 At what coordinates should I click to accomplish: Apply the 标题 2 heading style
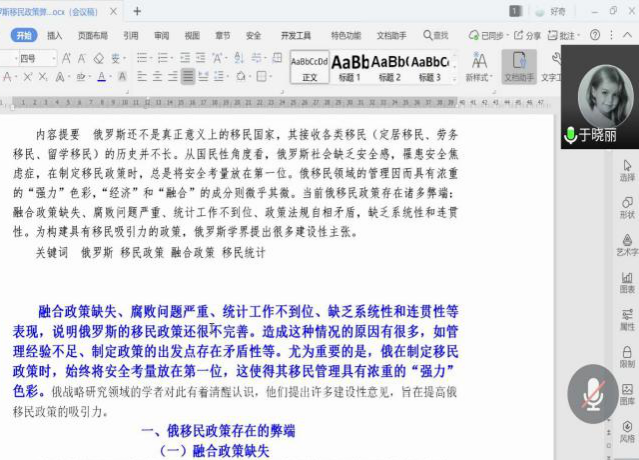pos(390,67)
